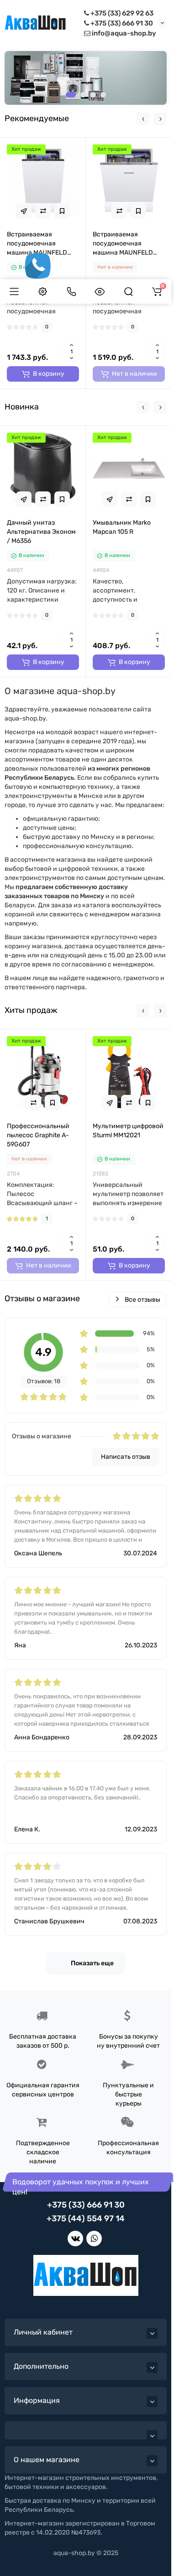Open shopping cart icon in sticky bar
174x2576 pixels.
pyautogui.click(x=157, y=291)
